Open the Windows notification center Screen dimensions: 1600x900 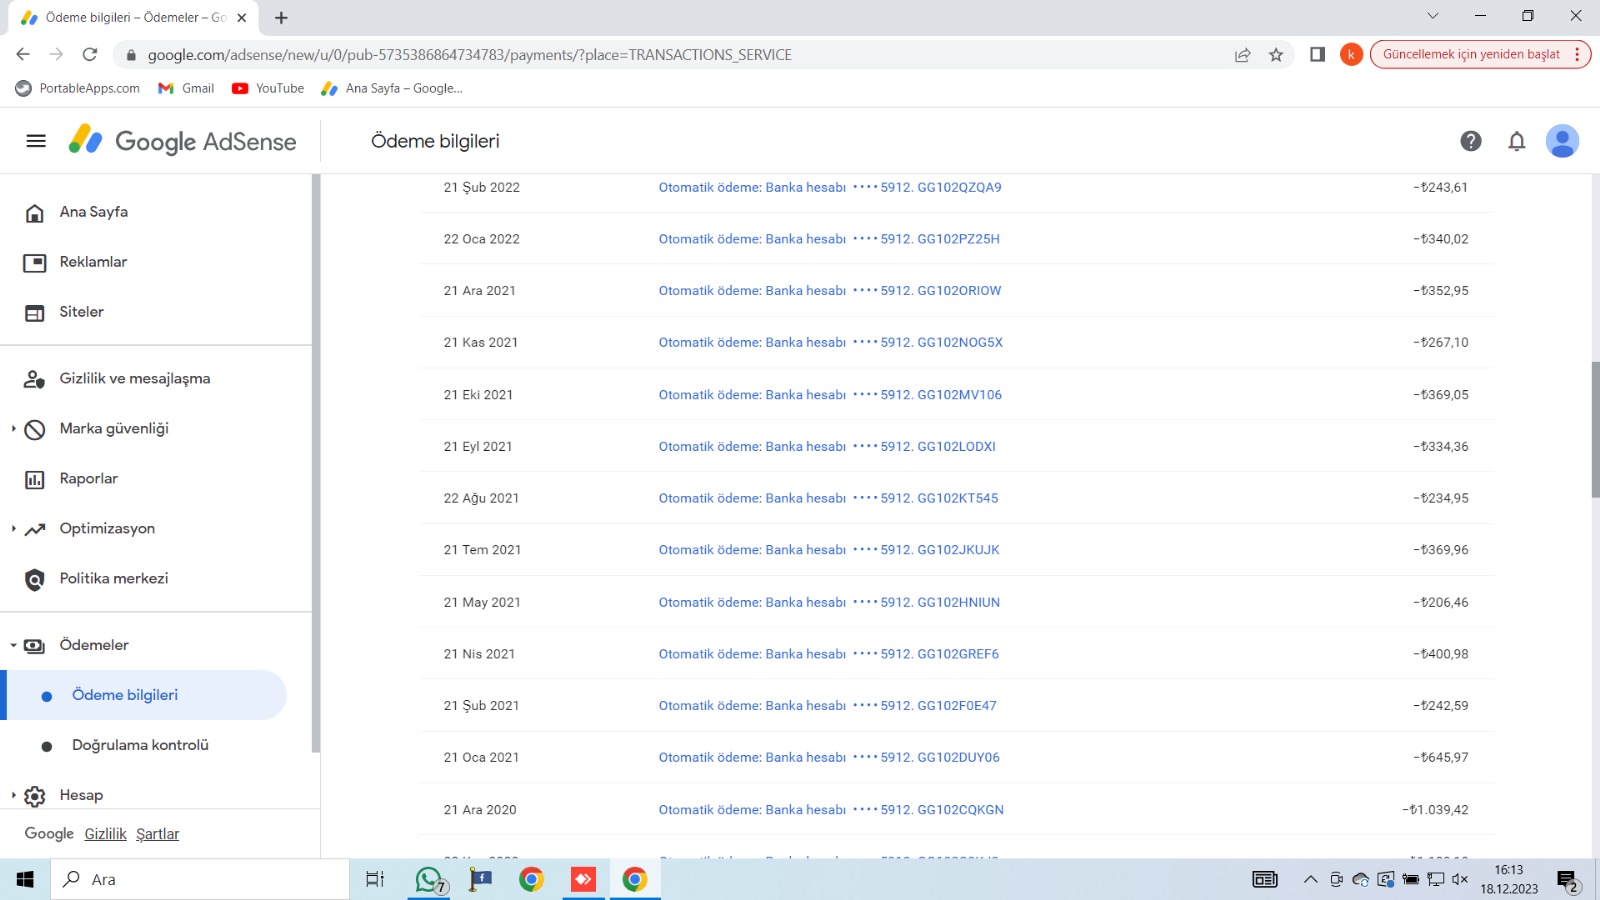click(x=1568, y=881)
